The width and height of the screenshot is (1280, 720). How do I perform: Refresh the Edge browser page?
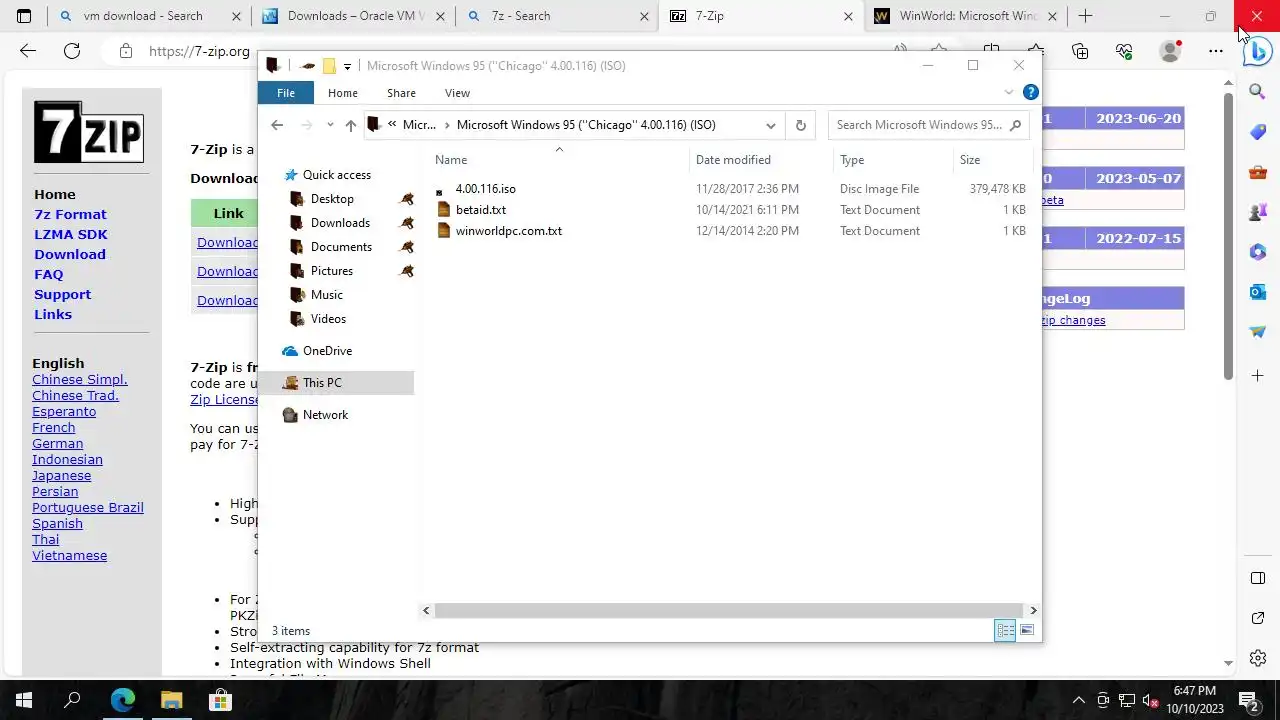tap(72, 51)
